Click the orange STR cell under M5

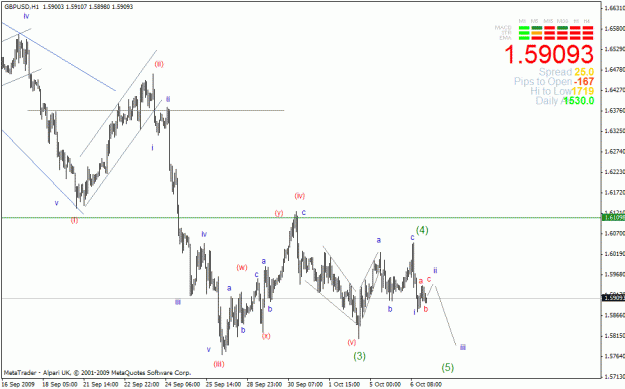click(x=537, y=33)
